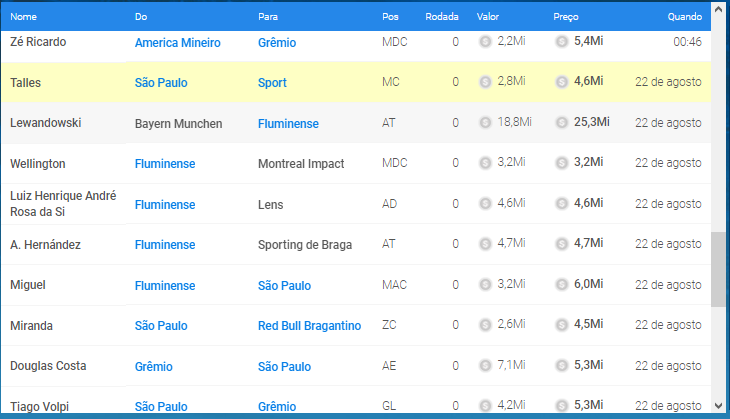Click coin icon next to Talles' 2,8Mi value
Screen dimensions: 730x419
coord(485,82)
